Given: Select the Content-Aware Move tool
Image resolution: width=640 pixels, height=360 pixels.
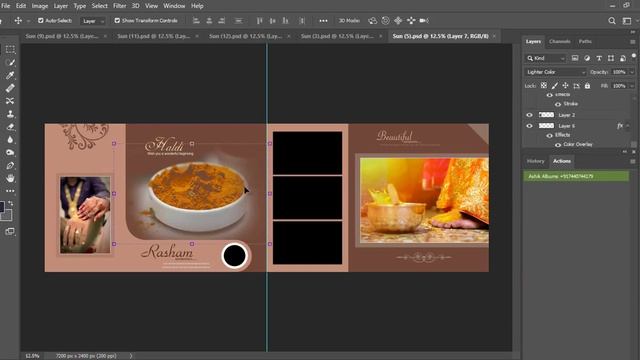Looking at the screenshot, I should tap(10, 101).
